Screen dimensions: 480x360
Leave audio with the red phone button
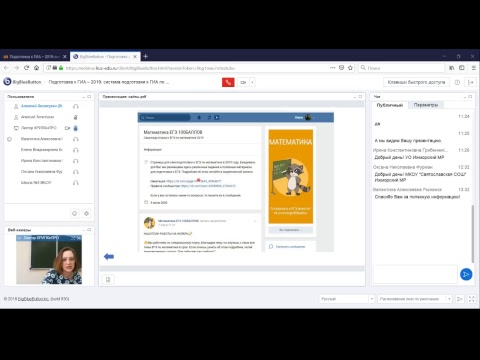coord(228,82)
